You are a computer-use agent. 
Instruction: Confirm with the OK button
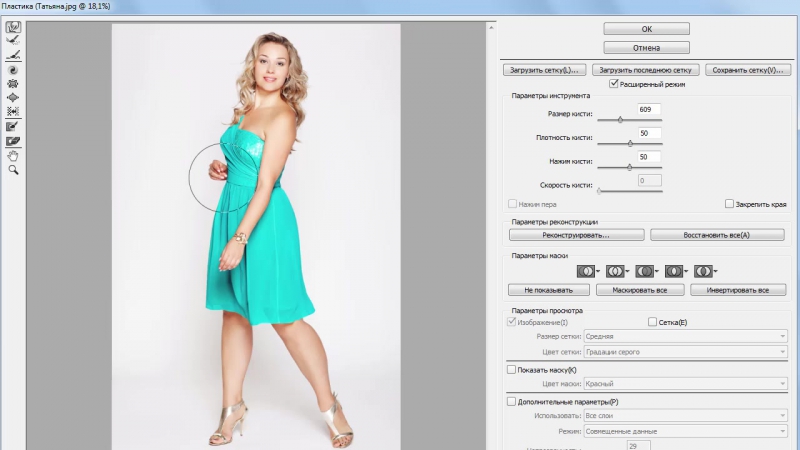pos(646,29)
